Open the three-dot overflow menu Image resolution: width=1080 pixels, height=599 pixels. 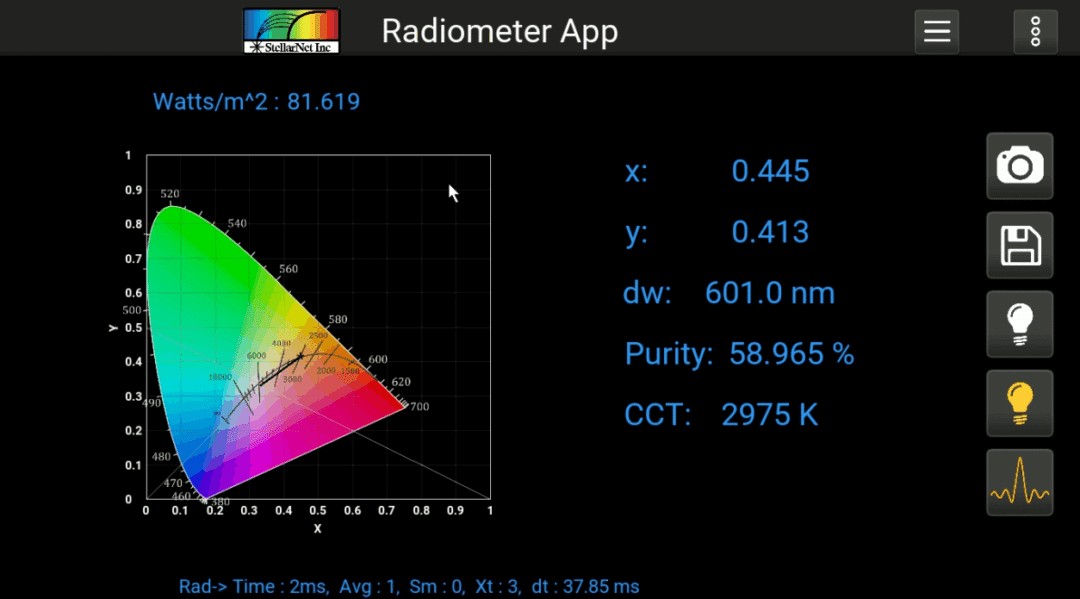point(1035,31)
